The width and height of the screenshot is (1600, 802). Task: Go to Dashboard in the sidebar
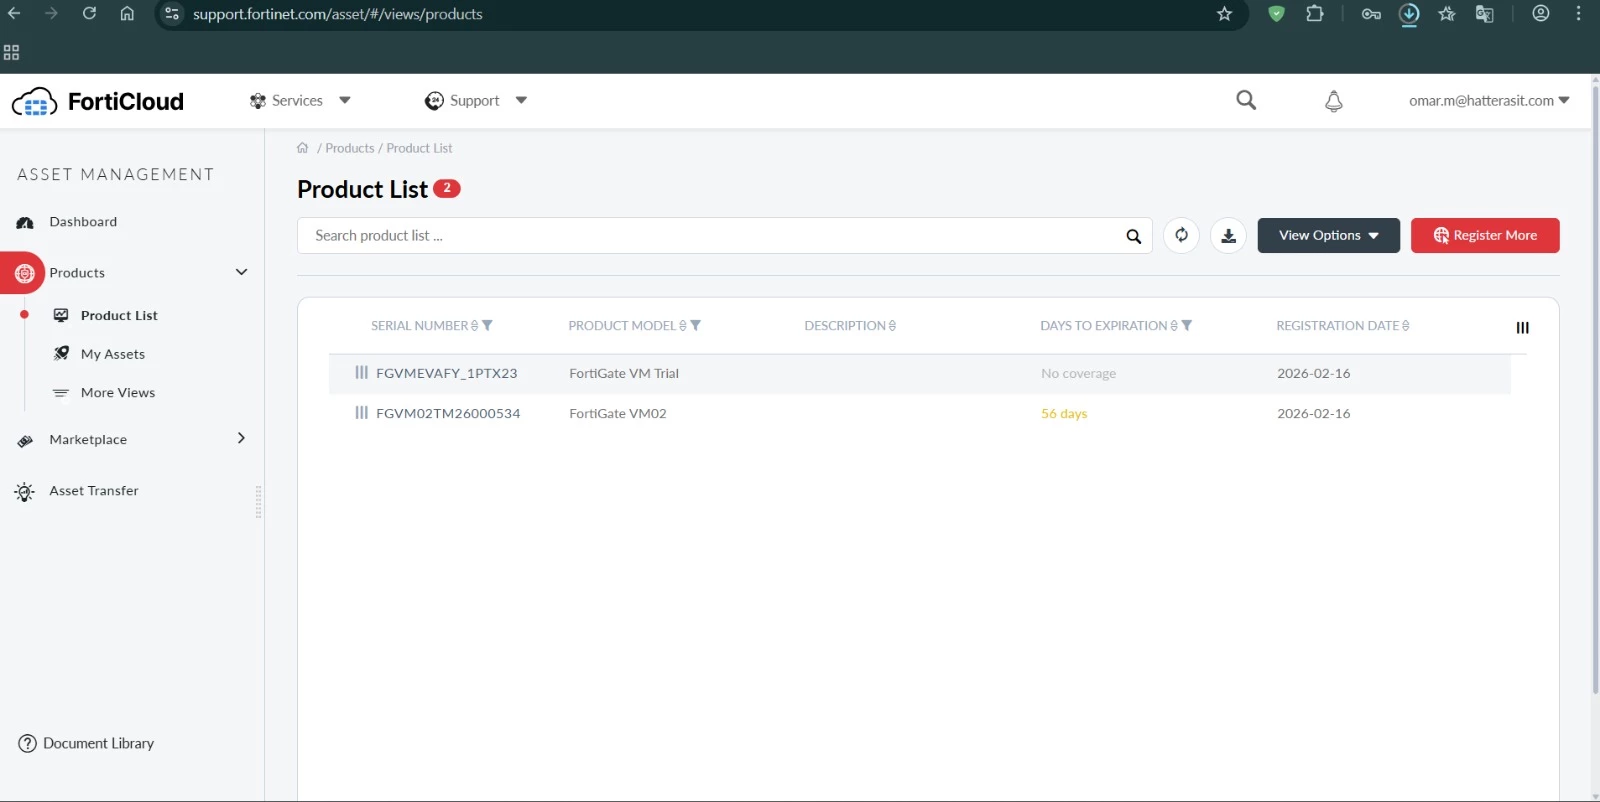83,222
